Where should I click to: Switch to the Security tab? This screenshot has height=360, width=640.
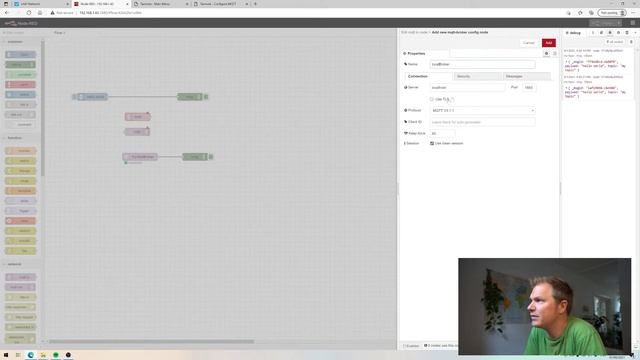pos(477,76)
